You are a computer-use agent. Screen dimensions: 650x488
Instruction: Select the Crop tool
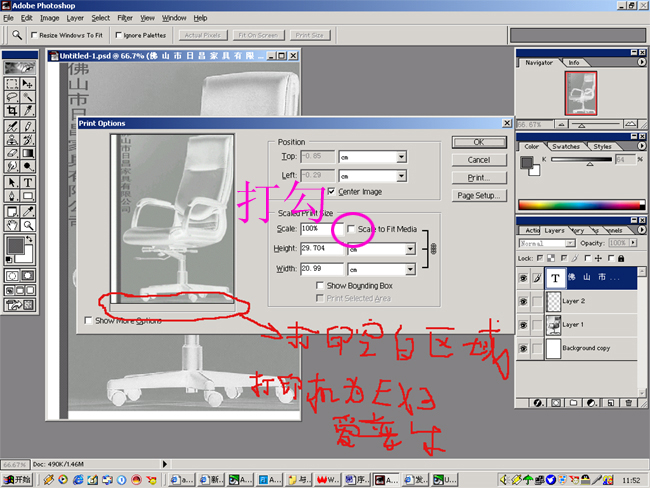pos(12,110)
